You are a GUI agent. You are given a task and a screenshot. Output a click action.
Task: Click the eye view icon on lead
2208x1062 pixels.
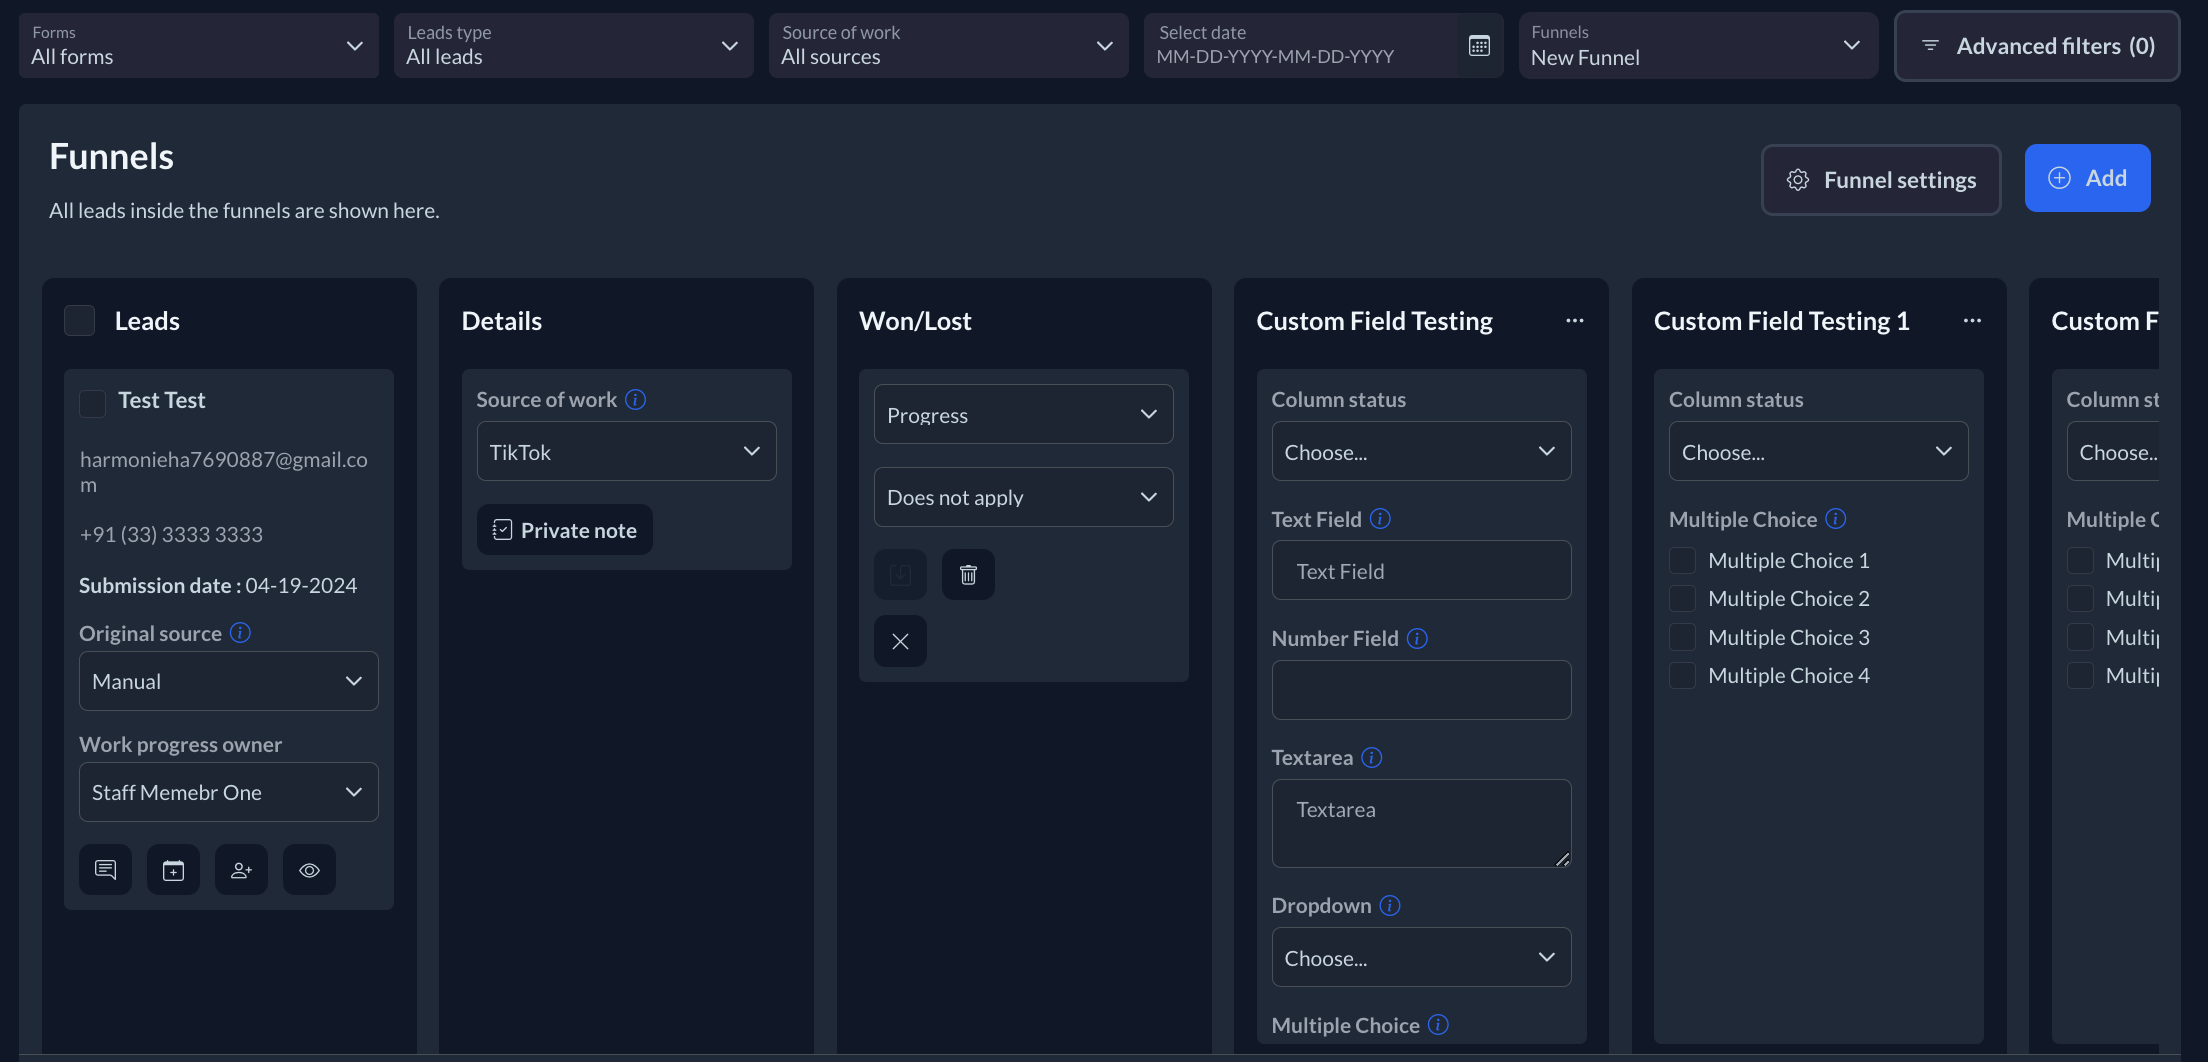click(309, 870)
